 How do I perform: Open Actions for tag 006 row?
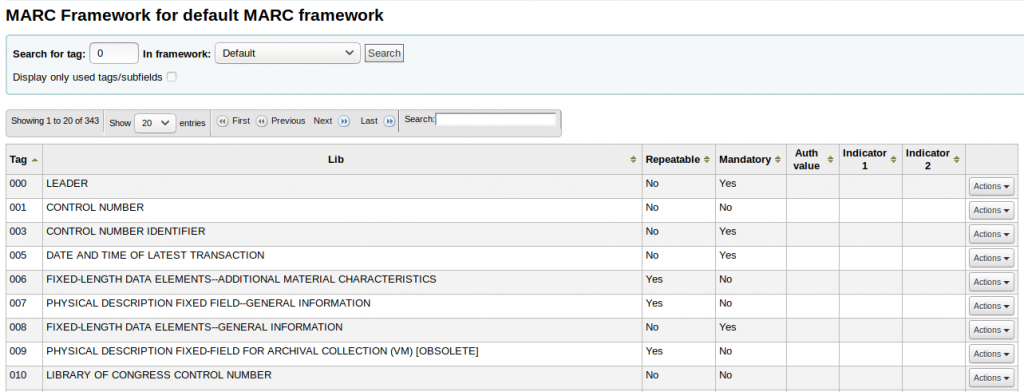[x=991, y=282]
